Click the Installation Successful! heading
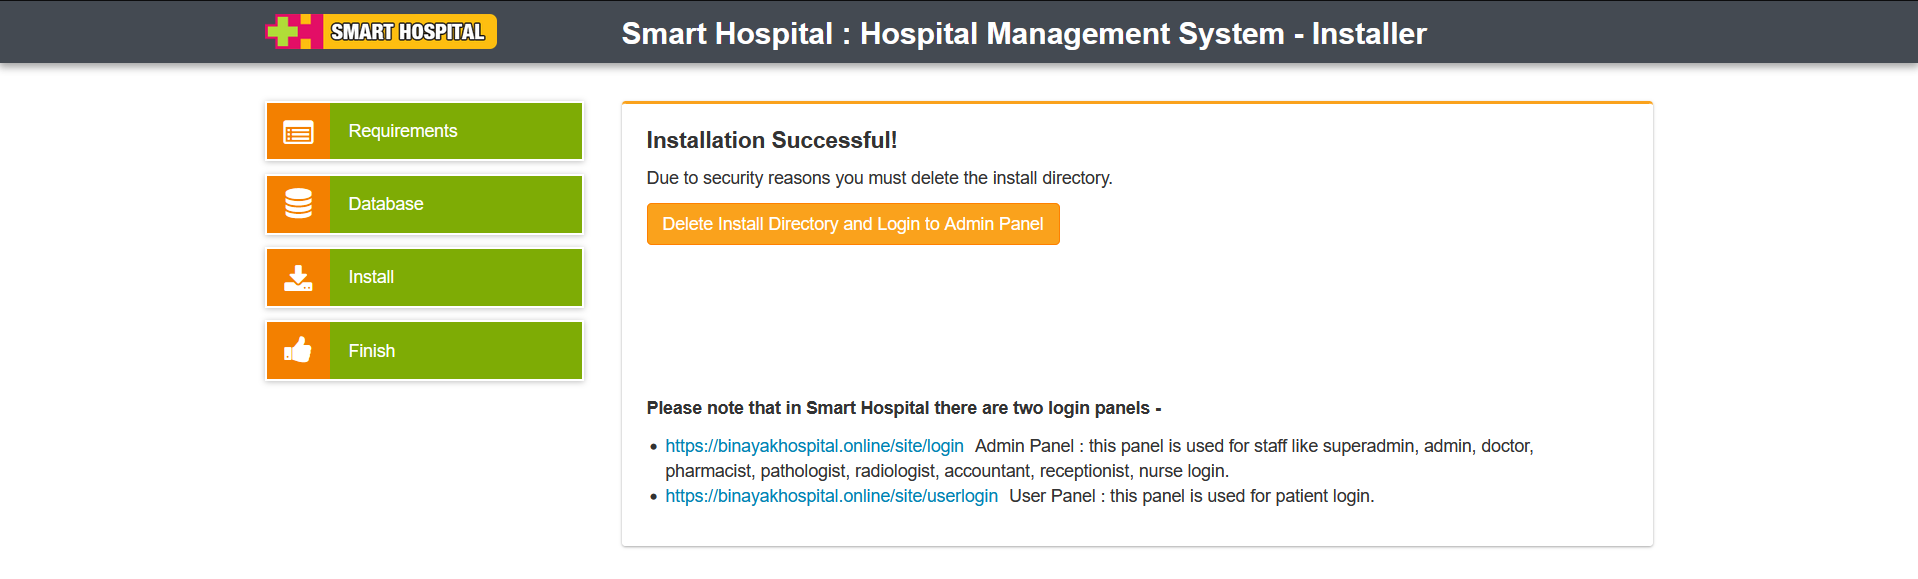1918x579 pixels. pyautogui.click(x=772, y=140)
